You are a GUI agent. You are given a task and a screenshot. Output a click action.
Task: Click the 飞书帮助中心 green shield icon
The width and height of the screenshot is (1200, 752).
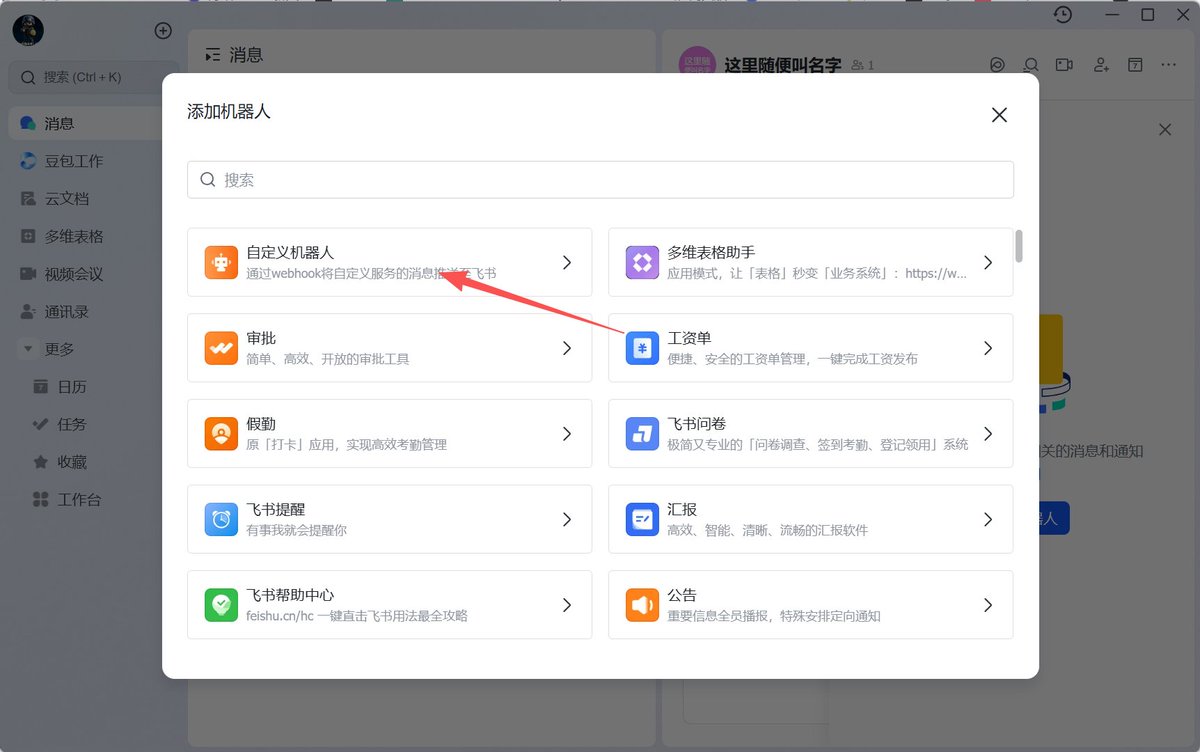(221, 605)
